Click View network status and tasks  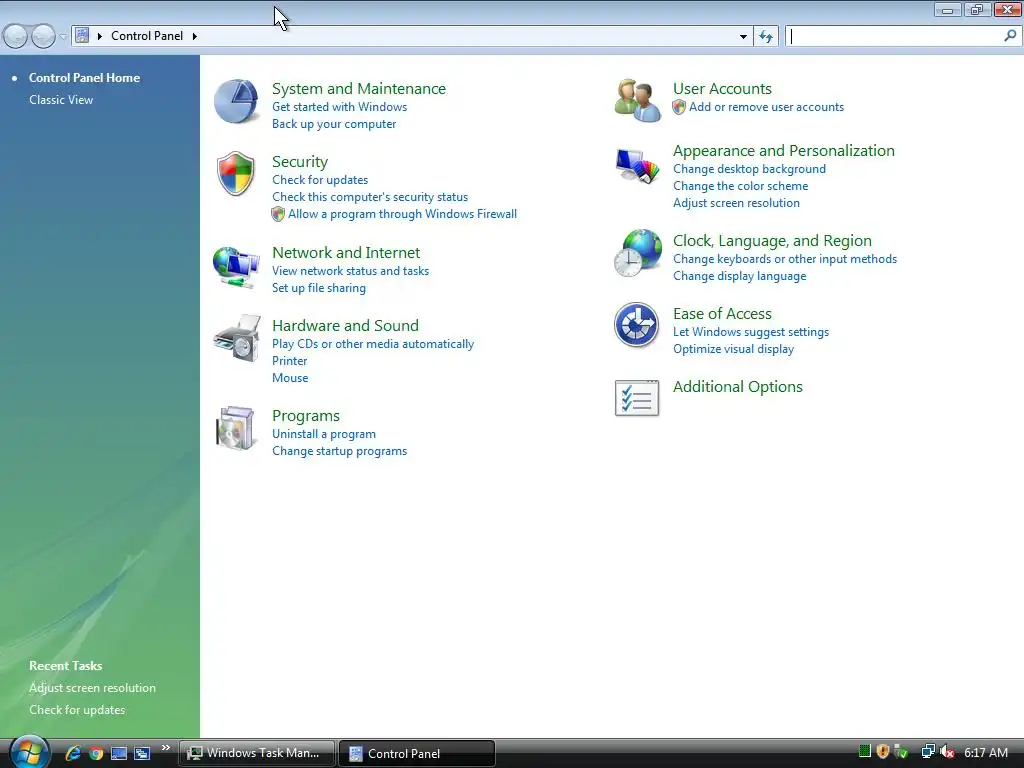(x=351, y=271)
